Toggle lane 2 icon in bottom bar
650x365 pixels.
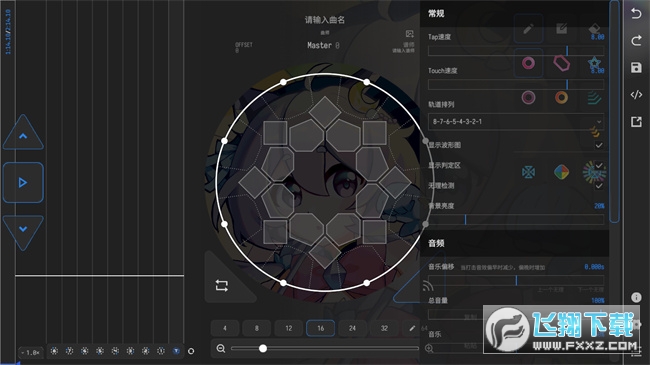click(x=146, y=351)
